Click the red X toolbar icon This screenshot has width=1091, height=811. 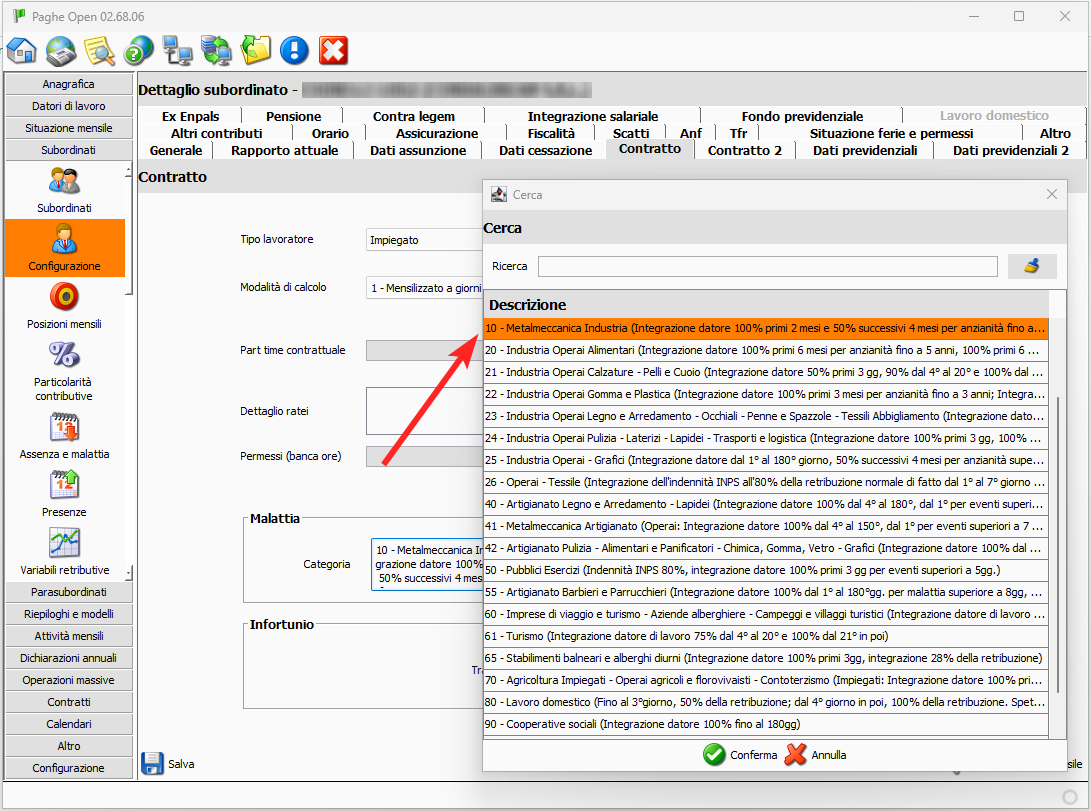[x=333, y=50]
